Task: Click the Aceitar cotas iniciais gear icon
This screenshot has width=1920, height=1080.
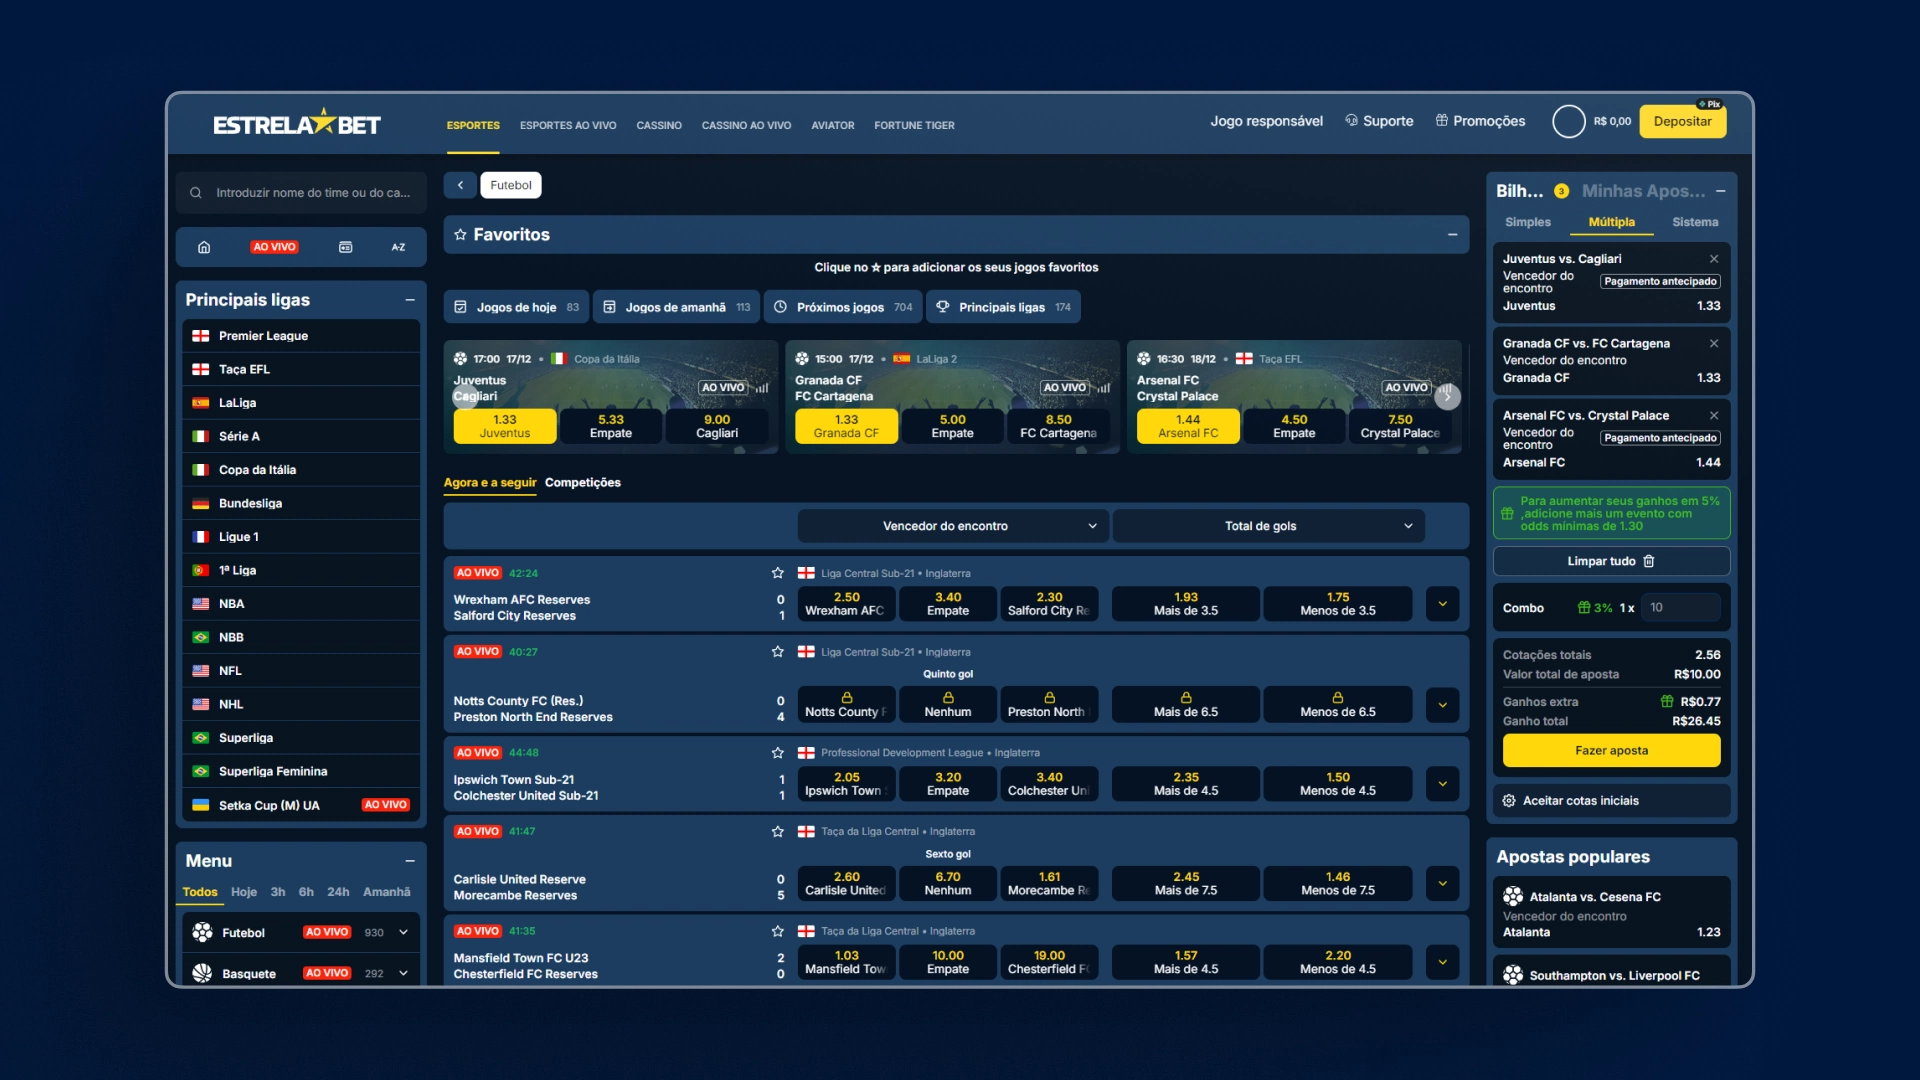Action: [x=1509, y=801]
